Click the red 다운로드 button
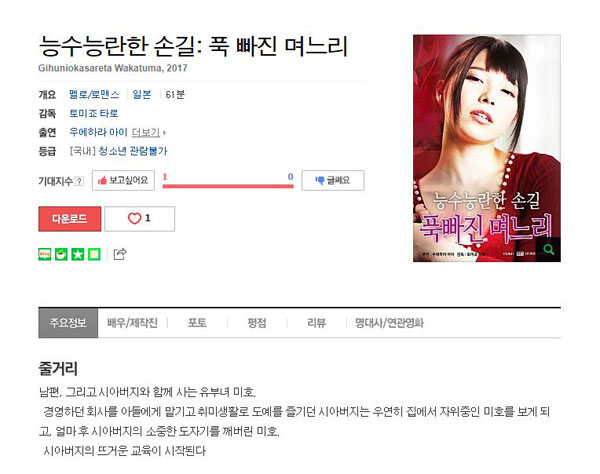The image size is (600, 474). tap(70, 219)
